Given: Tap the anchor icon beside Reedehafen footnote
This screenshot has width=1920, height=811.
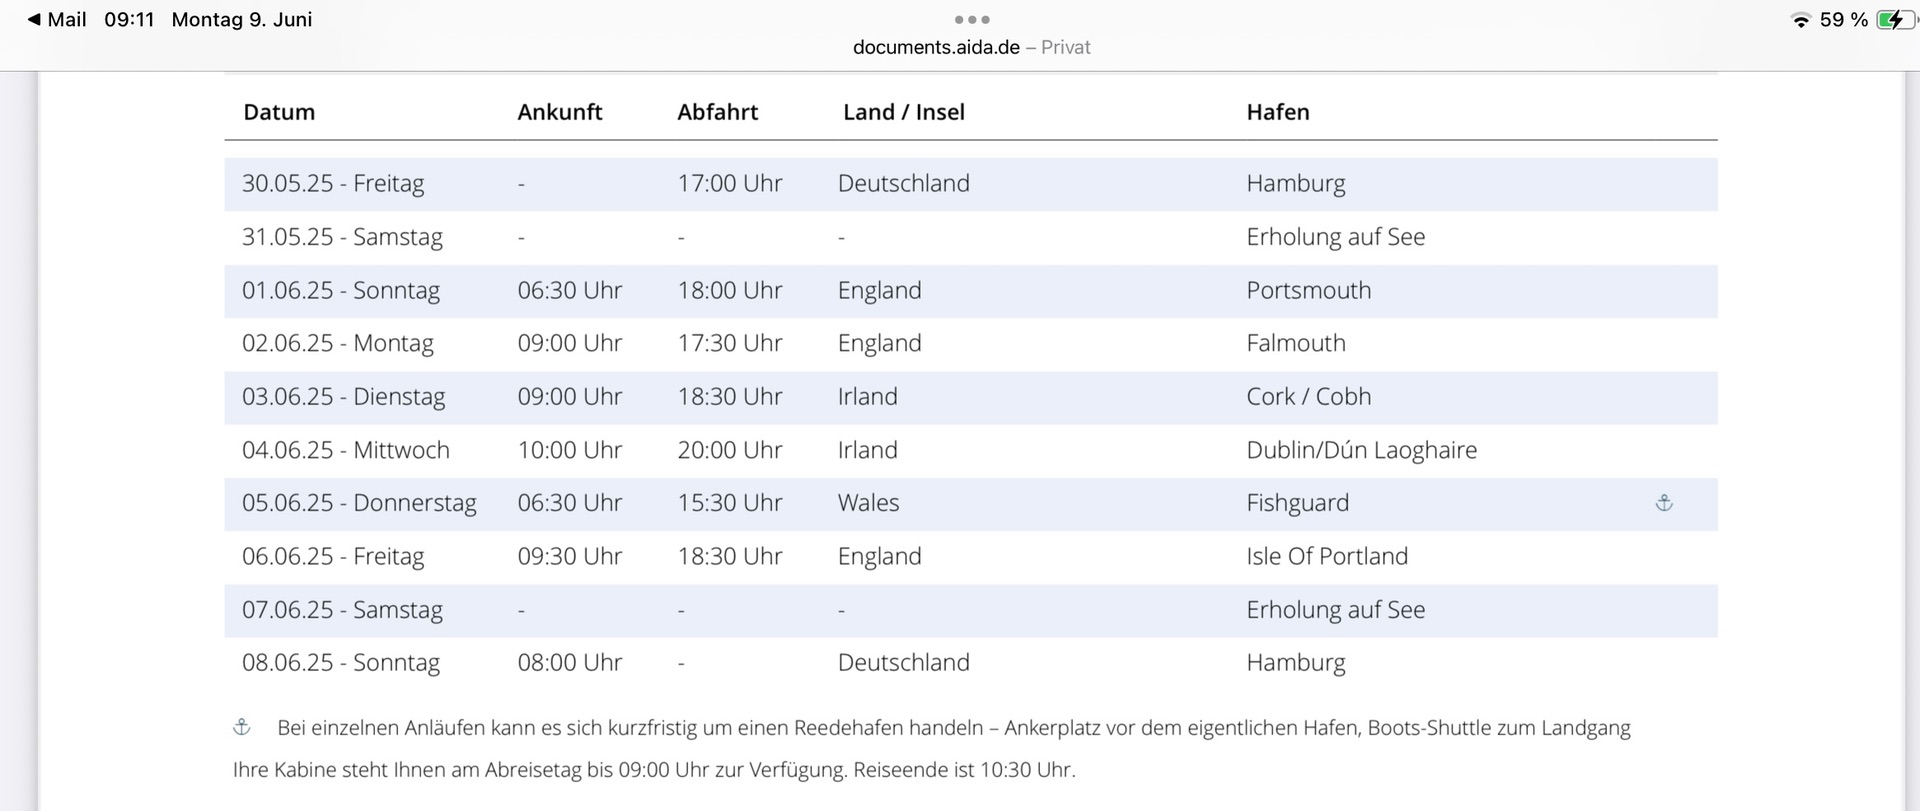Looking at the screenshot, I should [242, 727].
